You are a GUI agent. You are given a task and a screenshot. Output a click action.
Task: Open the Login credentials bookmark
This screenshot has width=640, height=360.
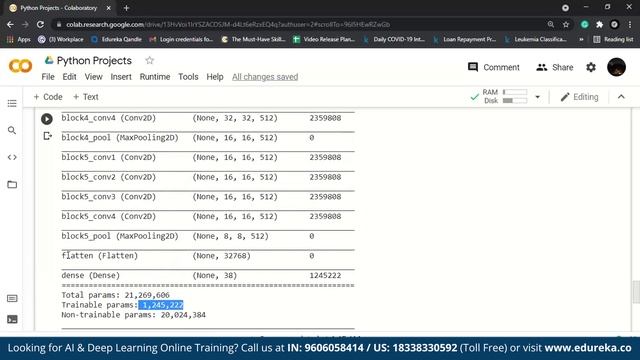point(181,39)
